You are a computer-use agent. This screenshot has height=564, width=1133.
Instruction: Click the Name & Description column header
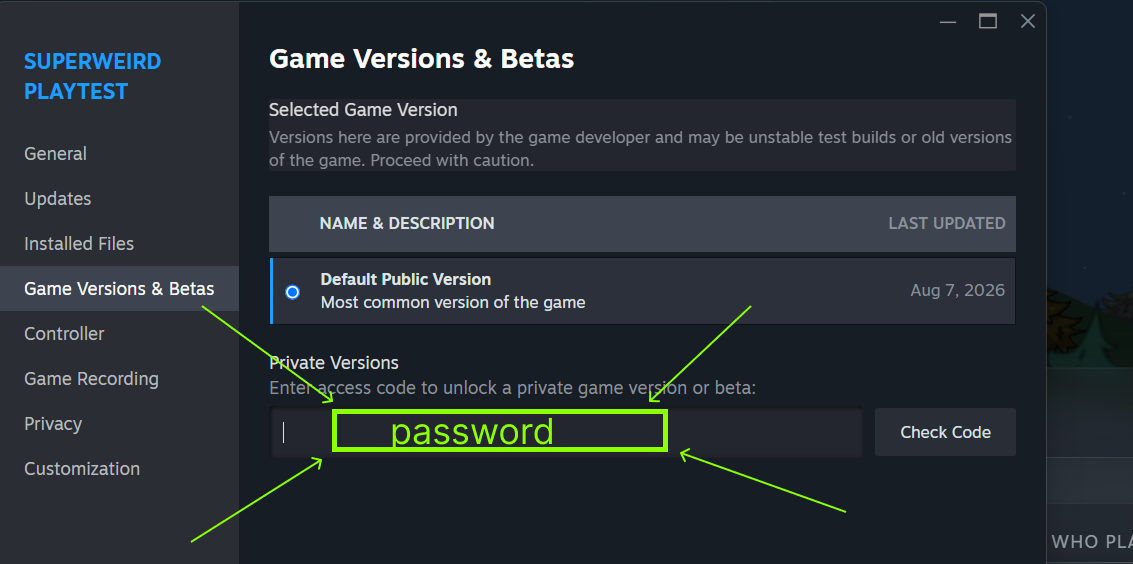point(407,224)
